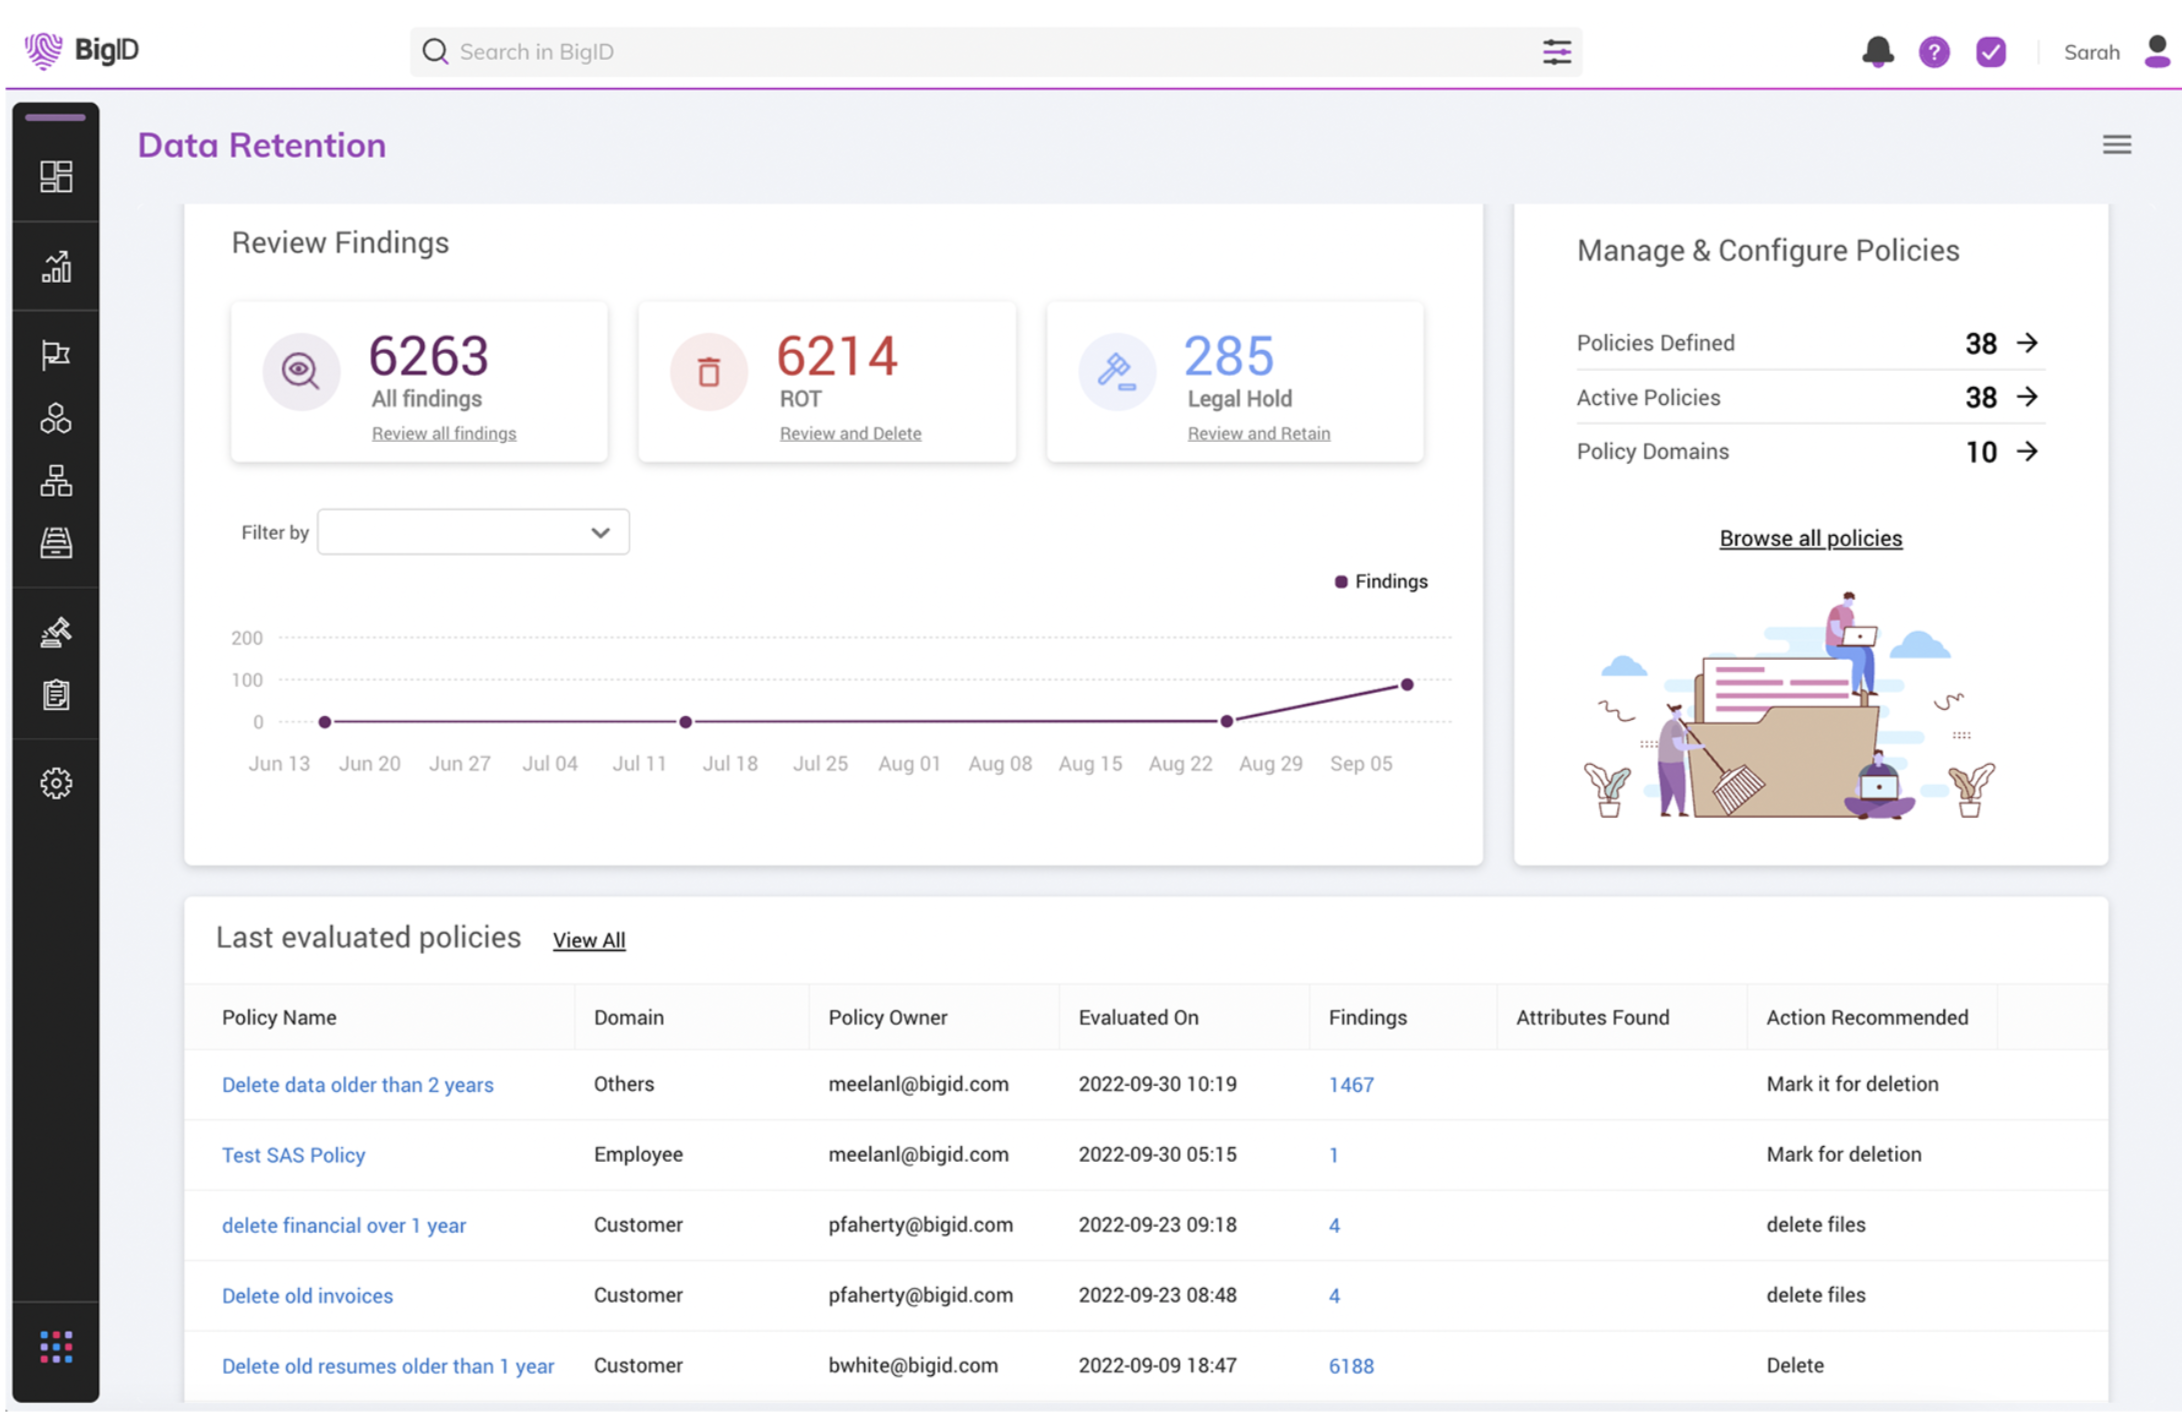This screenshot has width=2182, height=1412.
Task: Open search filter options icon
Action: coord(1556,52)
